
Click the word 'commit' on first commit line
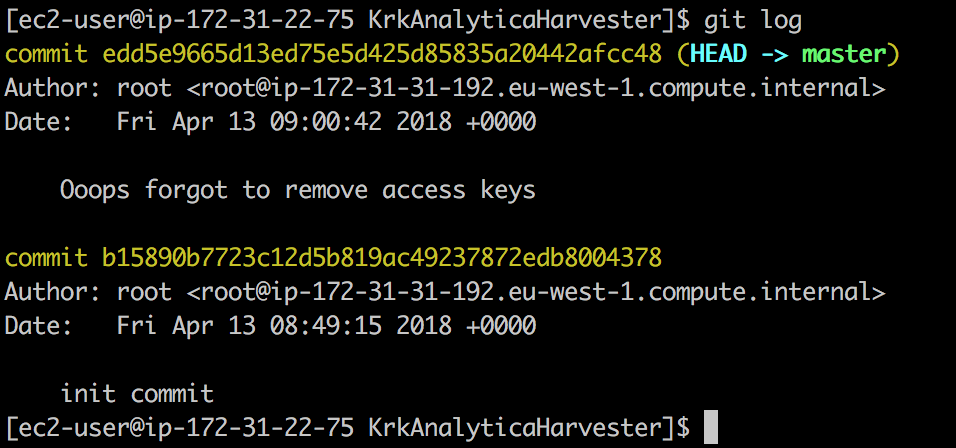tap(46, 55)
